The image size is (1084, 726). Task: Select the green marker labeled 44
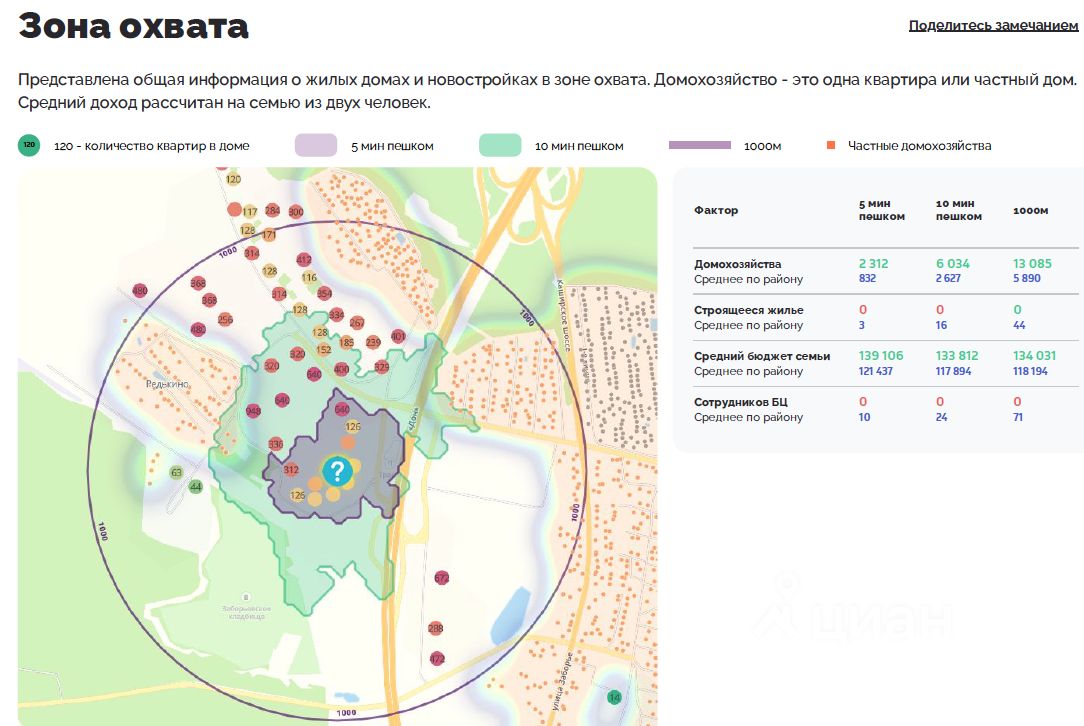(x=196, y=487)
